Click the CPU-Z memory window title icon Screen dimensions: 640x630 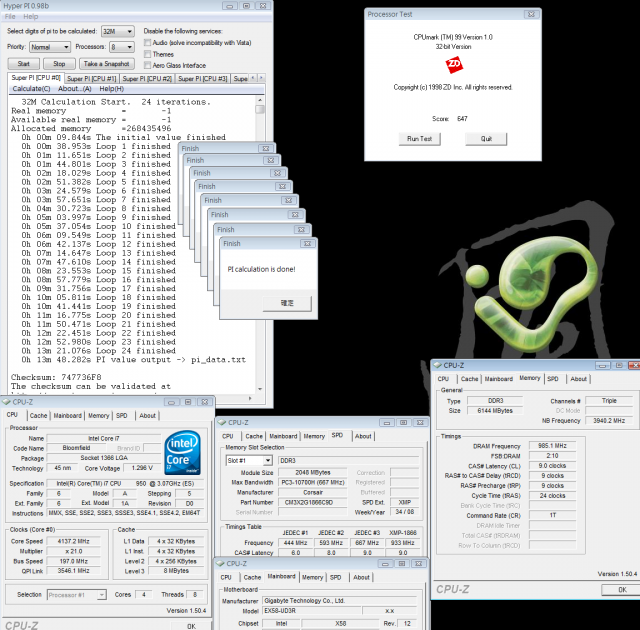tap(438, 365)
